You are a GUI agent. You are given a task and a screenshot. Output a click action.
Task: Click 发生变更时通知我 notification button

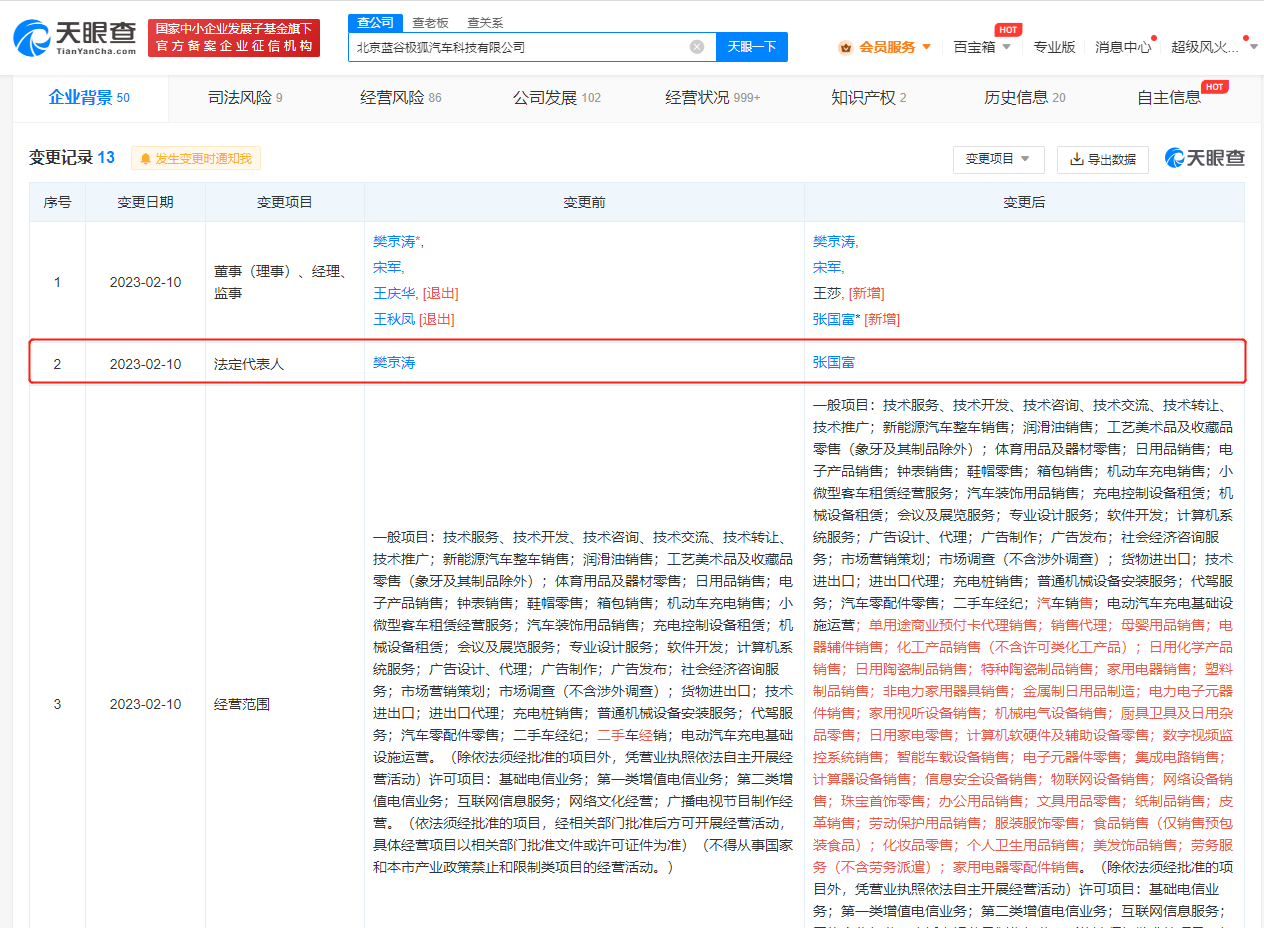(x=196, y=158)
